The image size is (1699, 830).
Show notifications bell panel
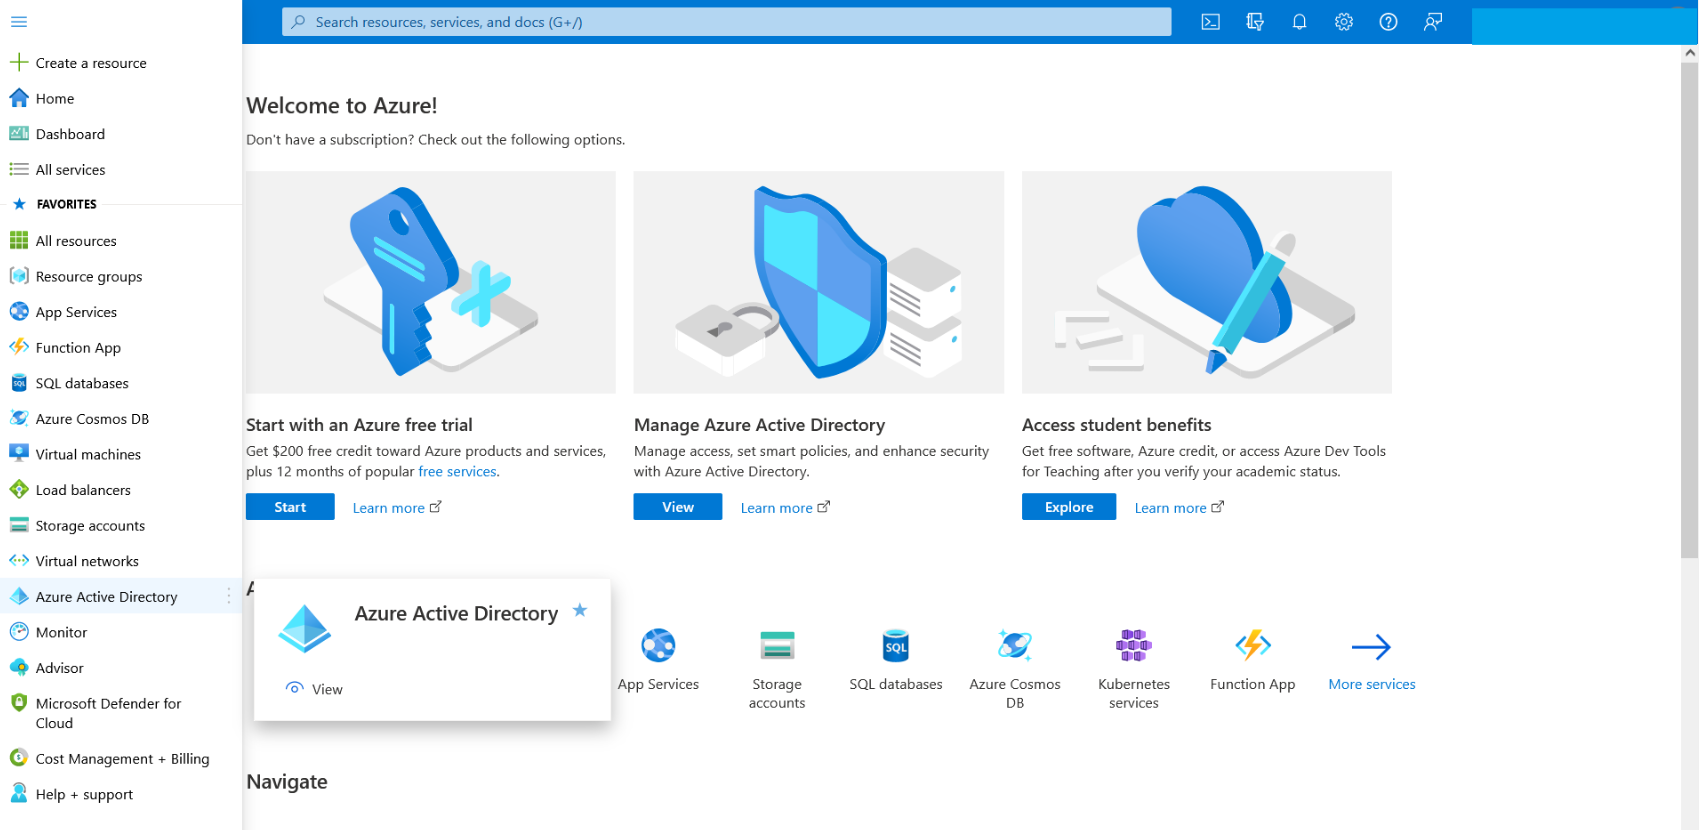[1299, 22]
